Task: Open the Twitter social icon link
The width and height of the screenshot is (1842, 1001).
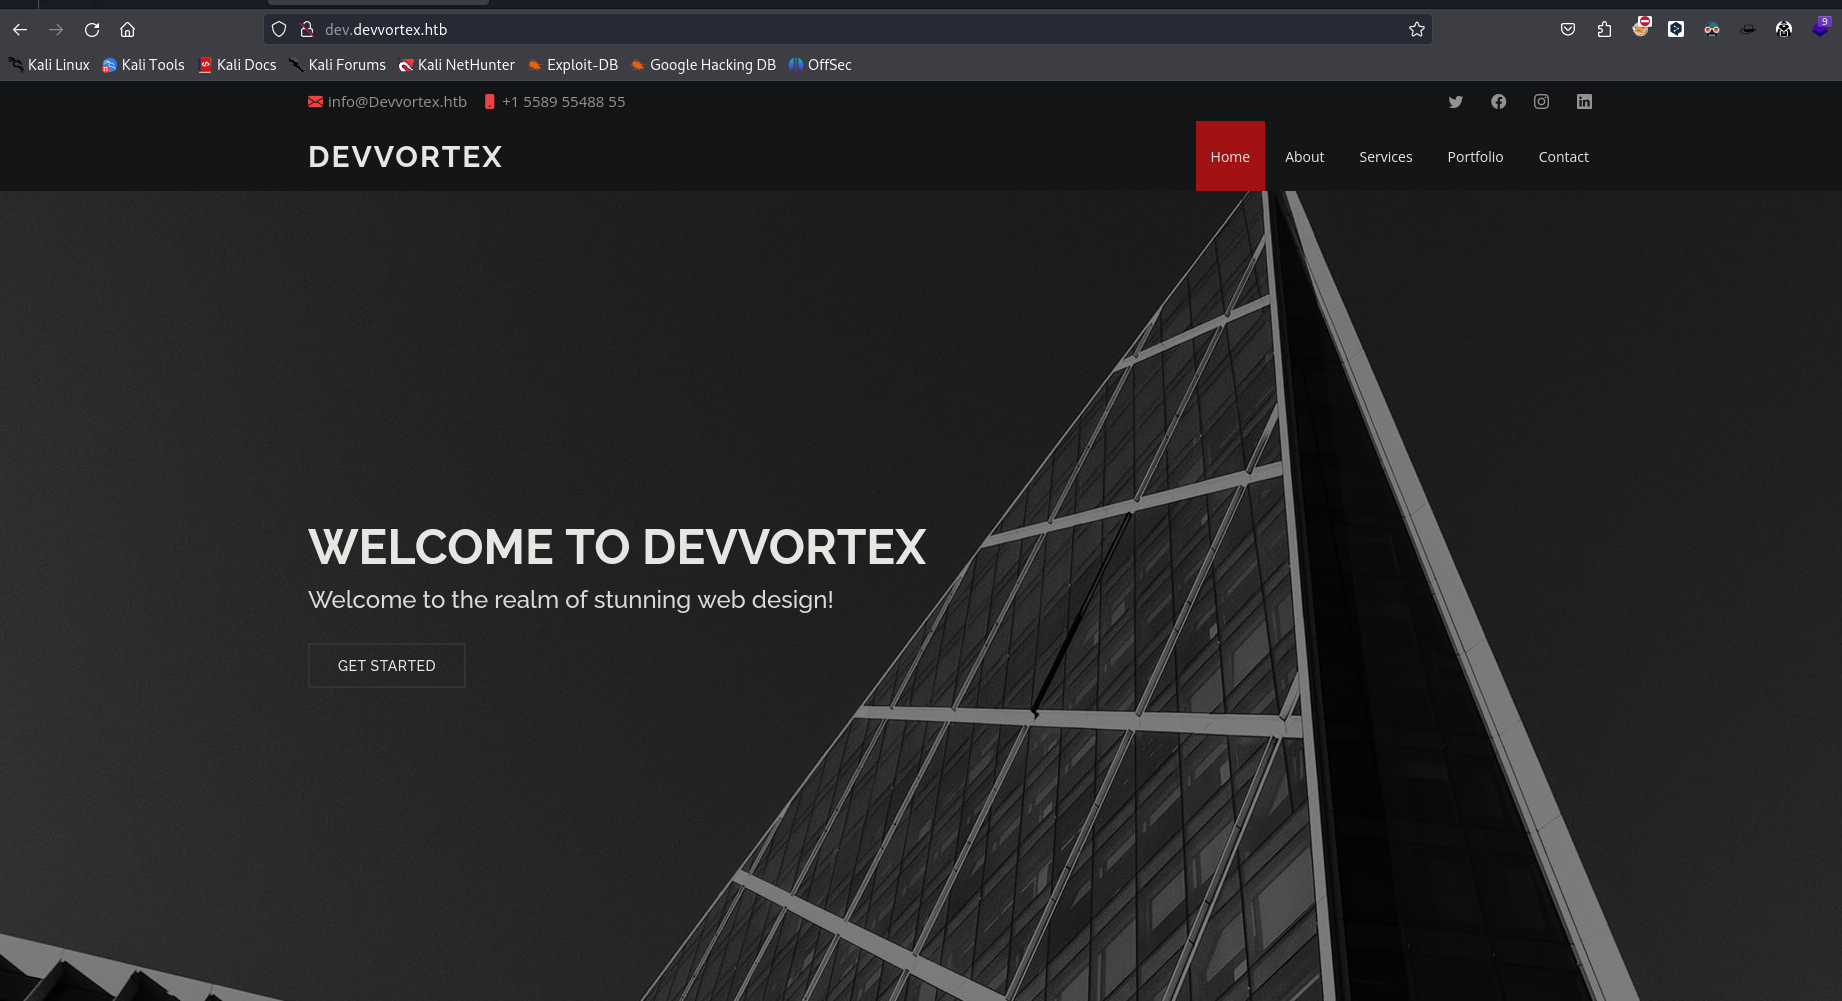Action: [1455, 102]
